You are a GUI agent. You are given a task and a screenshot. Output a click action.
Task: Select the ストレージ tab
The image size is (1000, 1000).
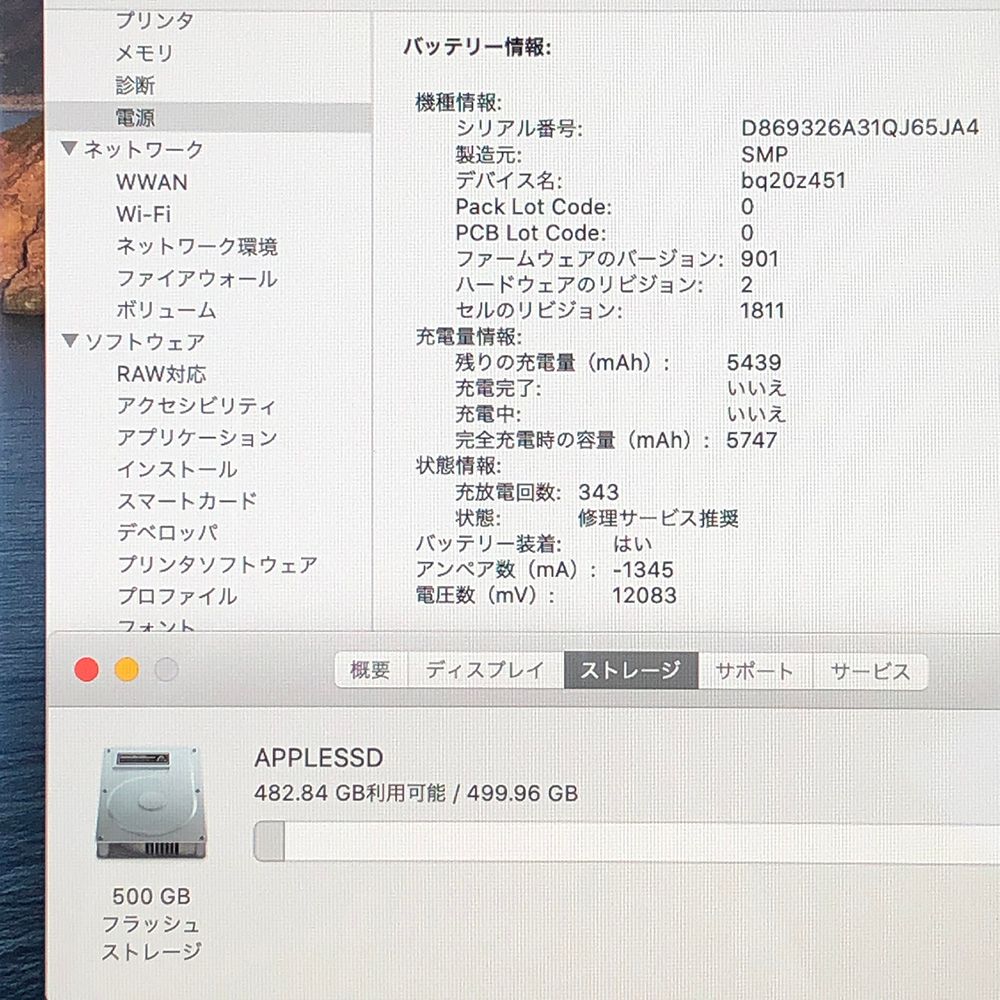coord(631,670)
